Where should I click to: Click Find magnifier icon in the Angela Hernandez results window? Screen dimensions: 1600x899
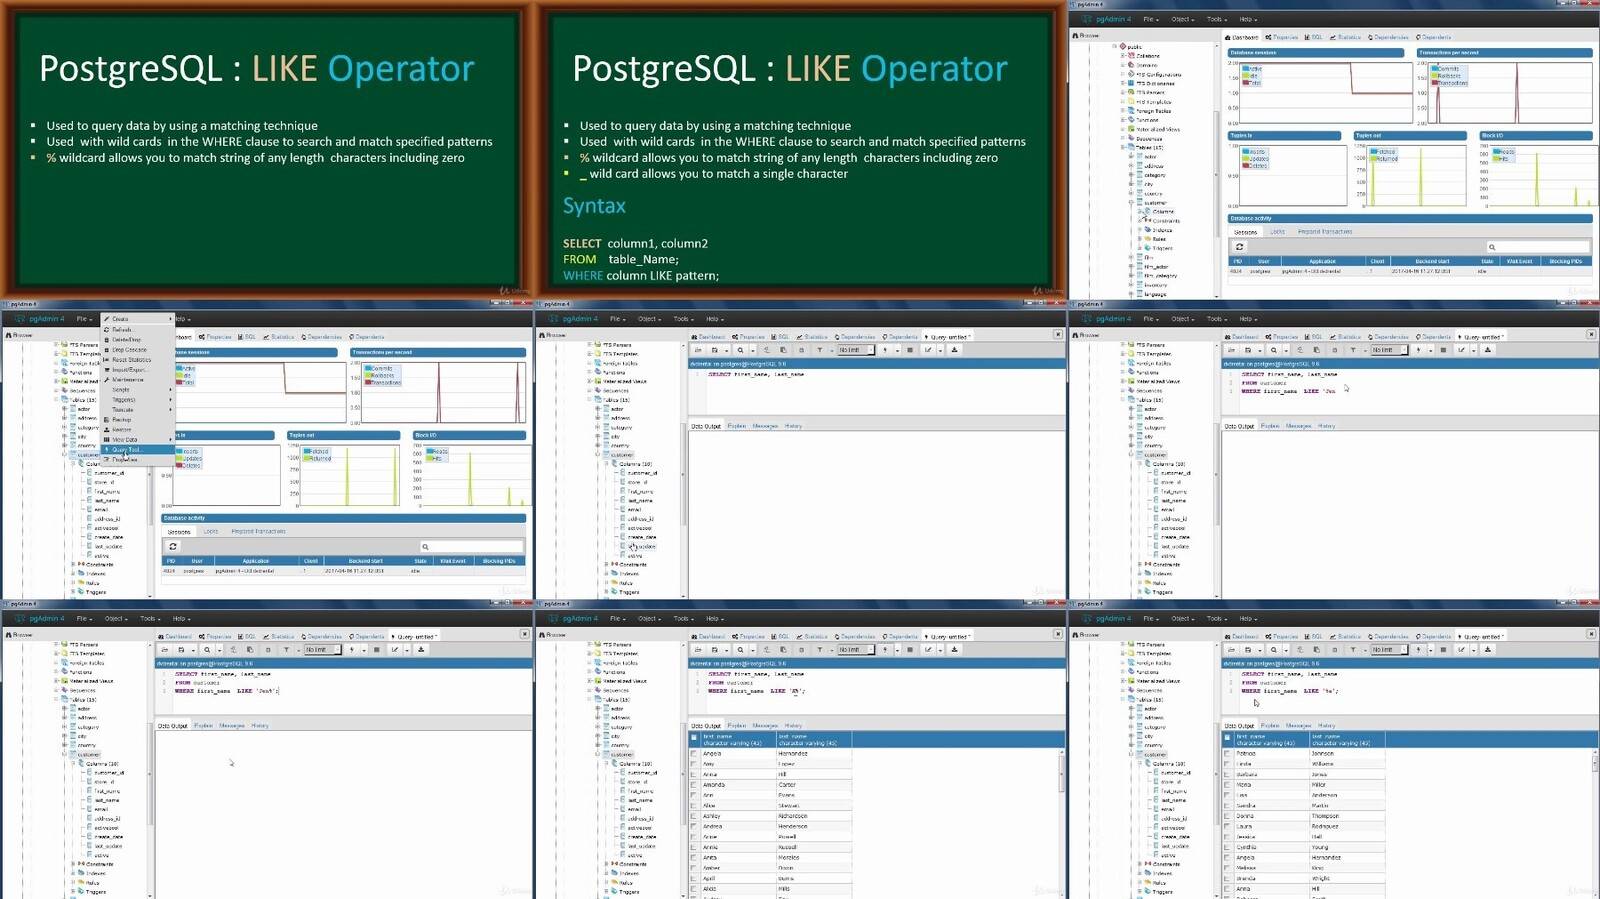(x=741, y=650)
